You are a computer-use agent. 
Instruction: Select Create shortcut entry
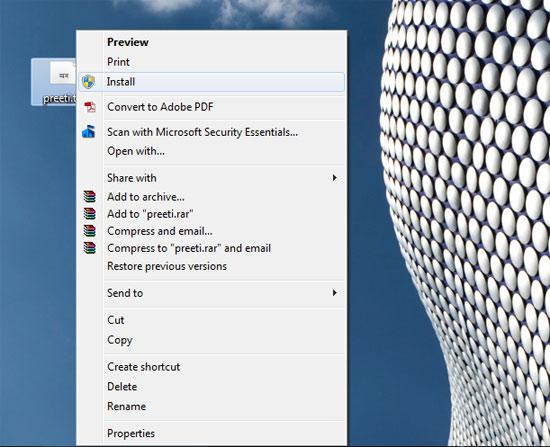pos(211,367)
